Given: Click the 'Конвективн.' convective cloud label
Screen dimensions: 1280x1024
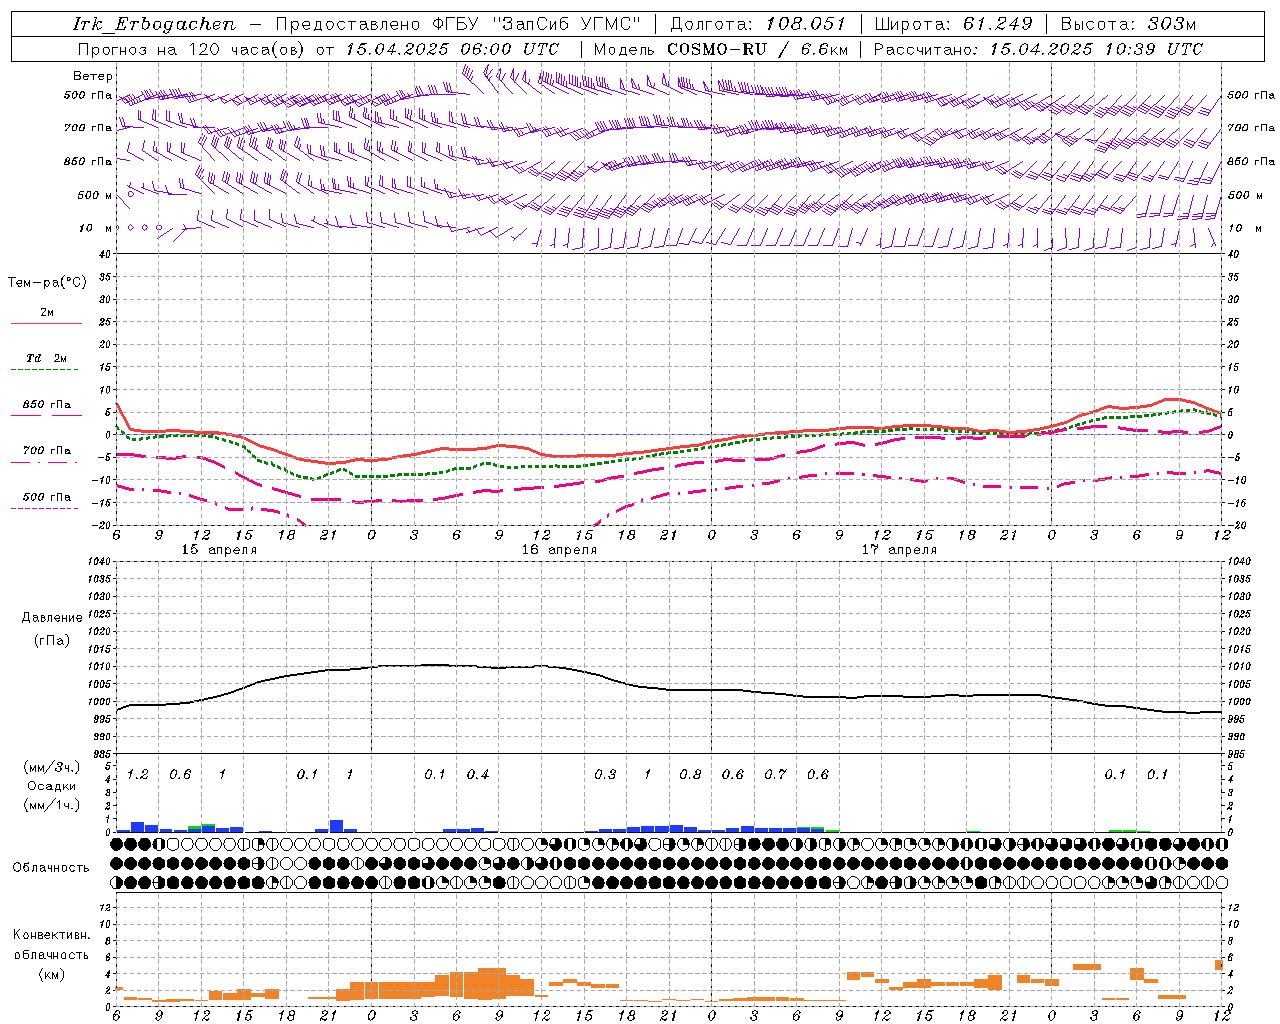Looking at the screenshot, I should [51, 935].
